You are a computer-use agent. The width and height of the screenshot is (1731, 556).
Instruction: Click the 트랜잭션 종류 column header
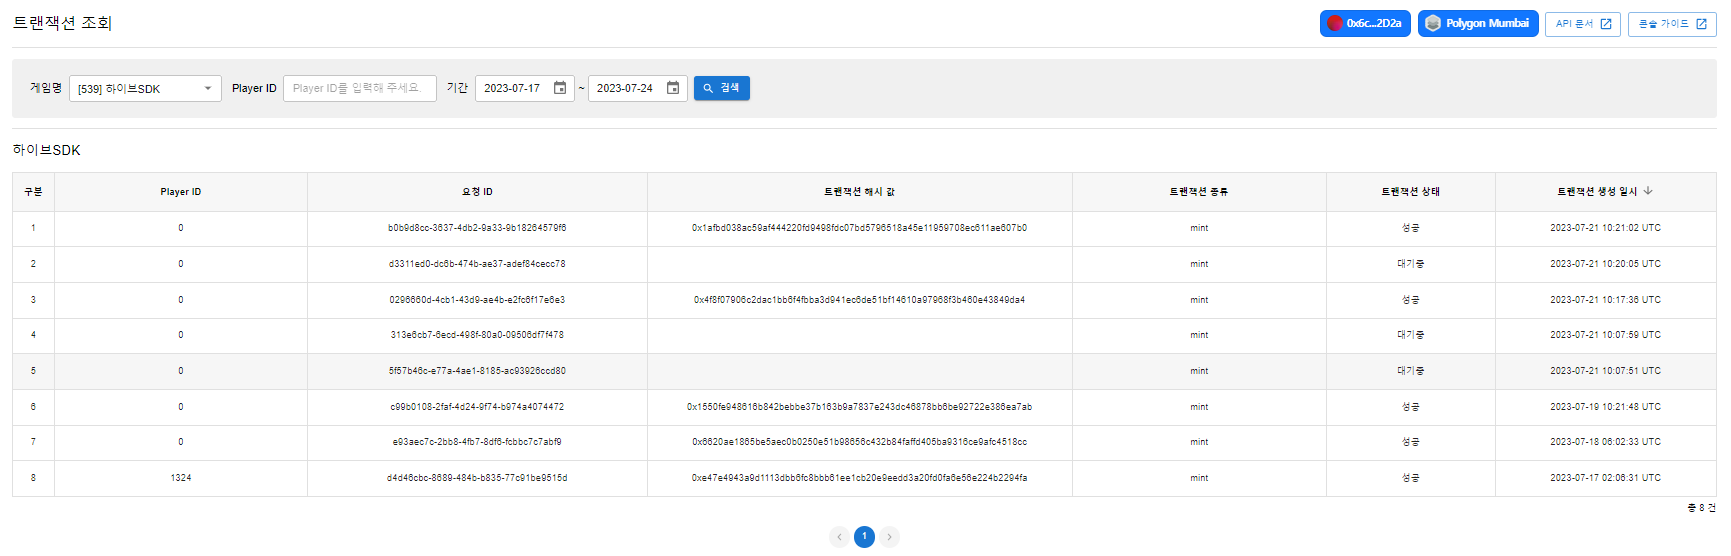pos(1199,192)
